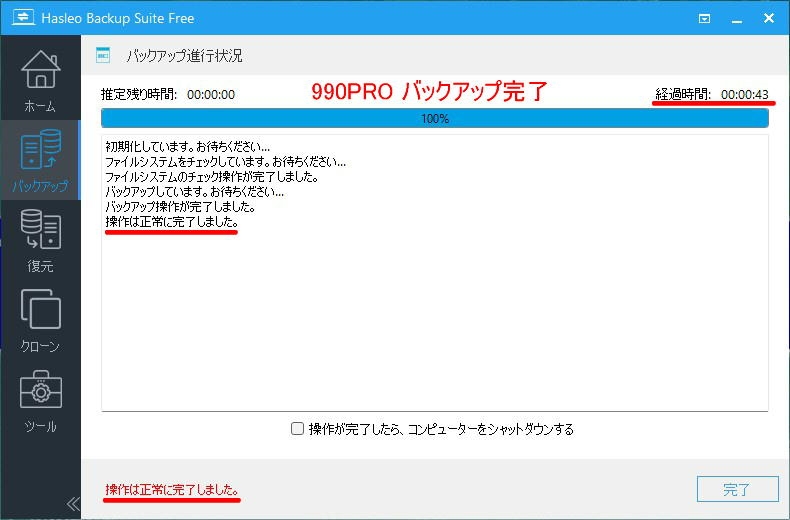Click log line 初期化しています。お待ちください...
The width and height of the screenshot is (790, 520).
point(187,147)
